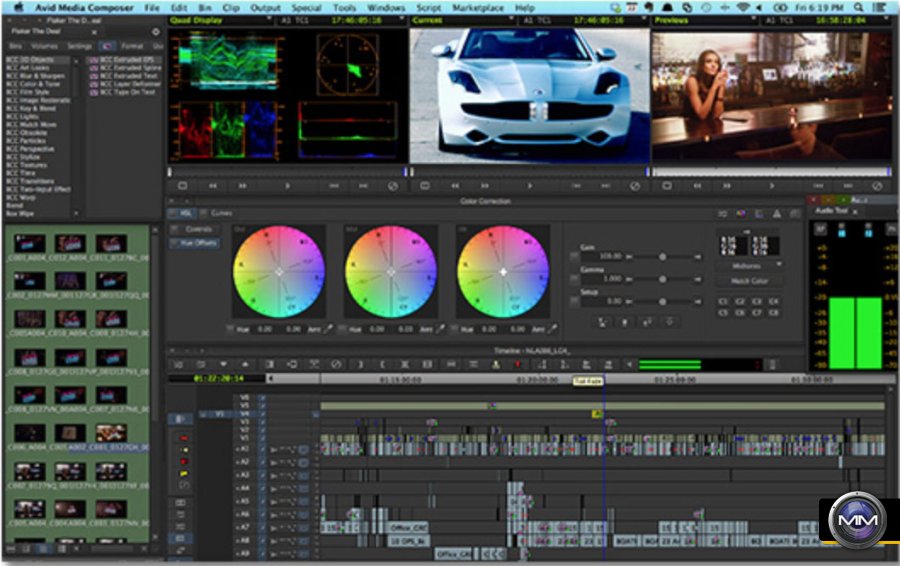Save correction to C8 bucket
This screenshot has height=566, width=900.
point(774,313)
